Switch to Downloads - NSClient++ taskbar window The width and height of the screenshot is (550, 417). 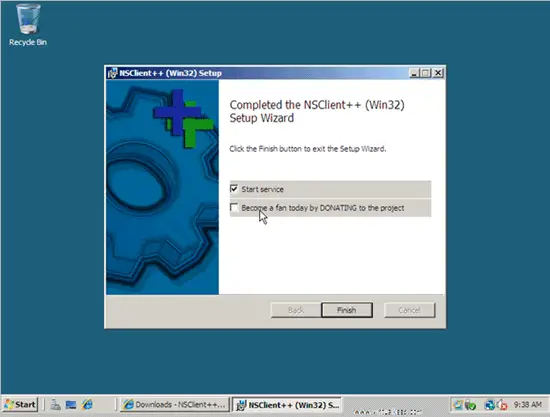point(174,405)
